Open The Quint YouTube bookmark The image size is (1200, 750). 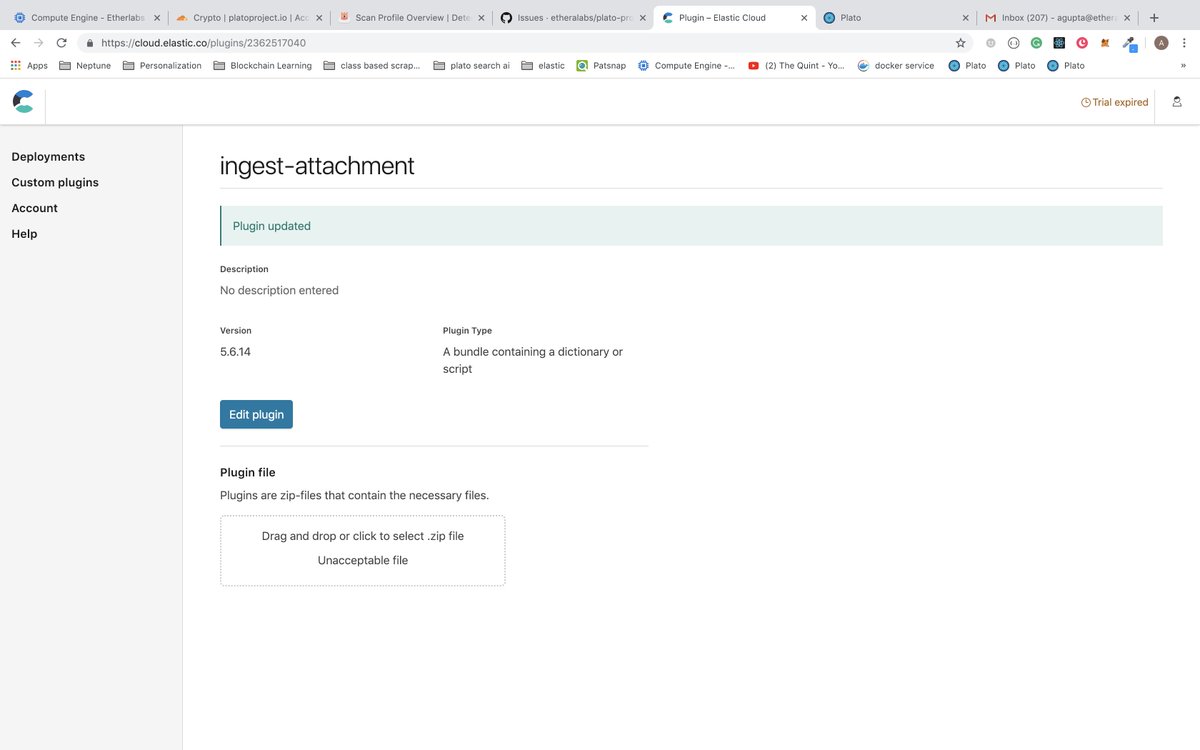coord(796,65)
